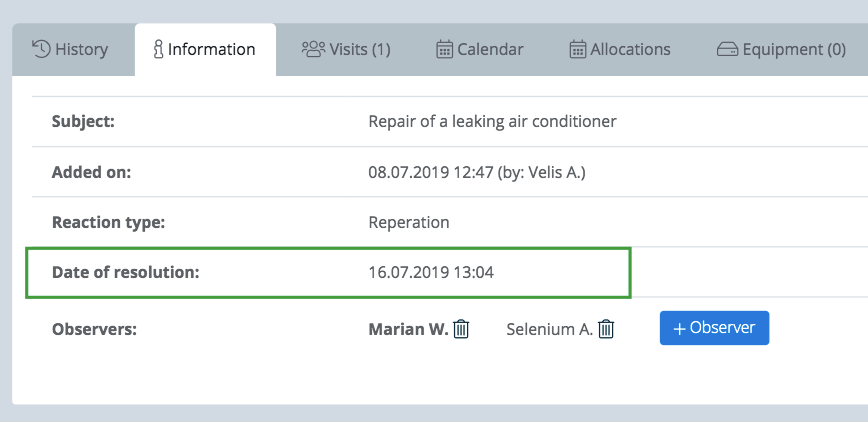Click the people group icon for Visits
Image resolution: width=868 pixels, height=422 pixels.
(x=313, y=49)
